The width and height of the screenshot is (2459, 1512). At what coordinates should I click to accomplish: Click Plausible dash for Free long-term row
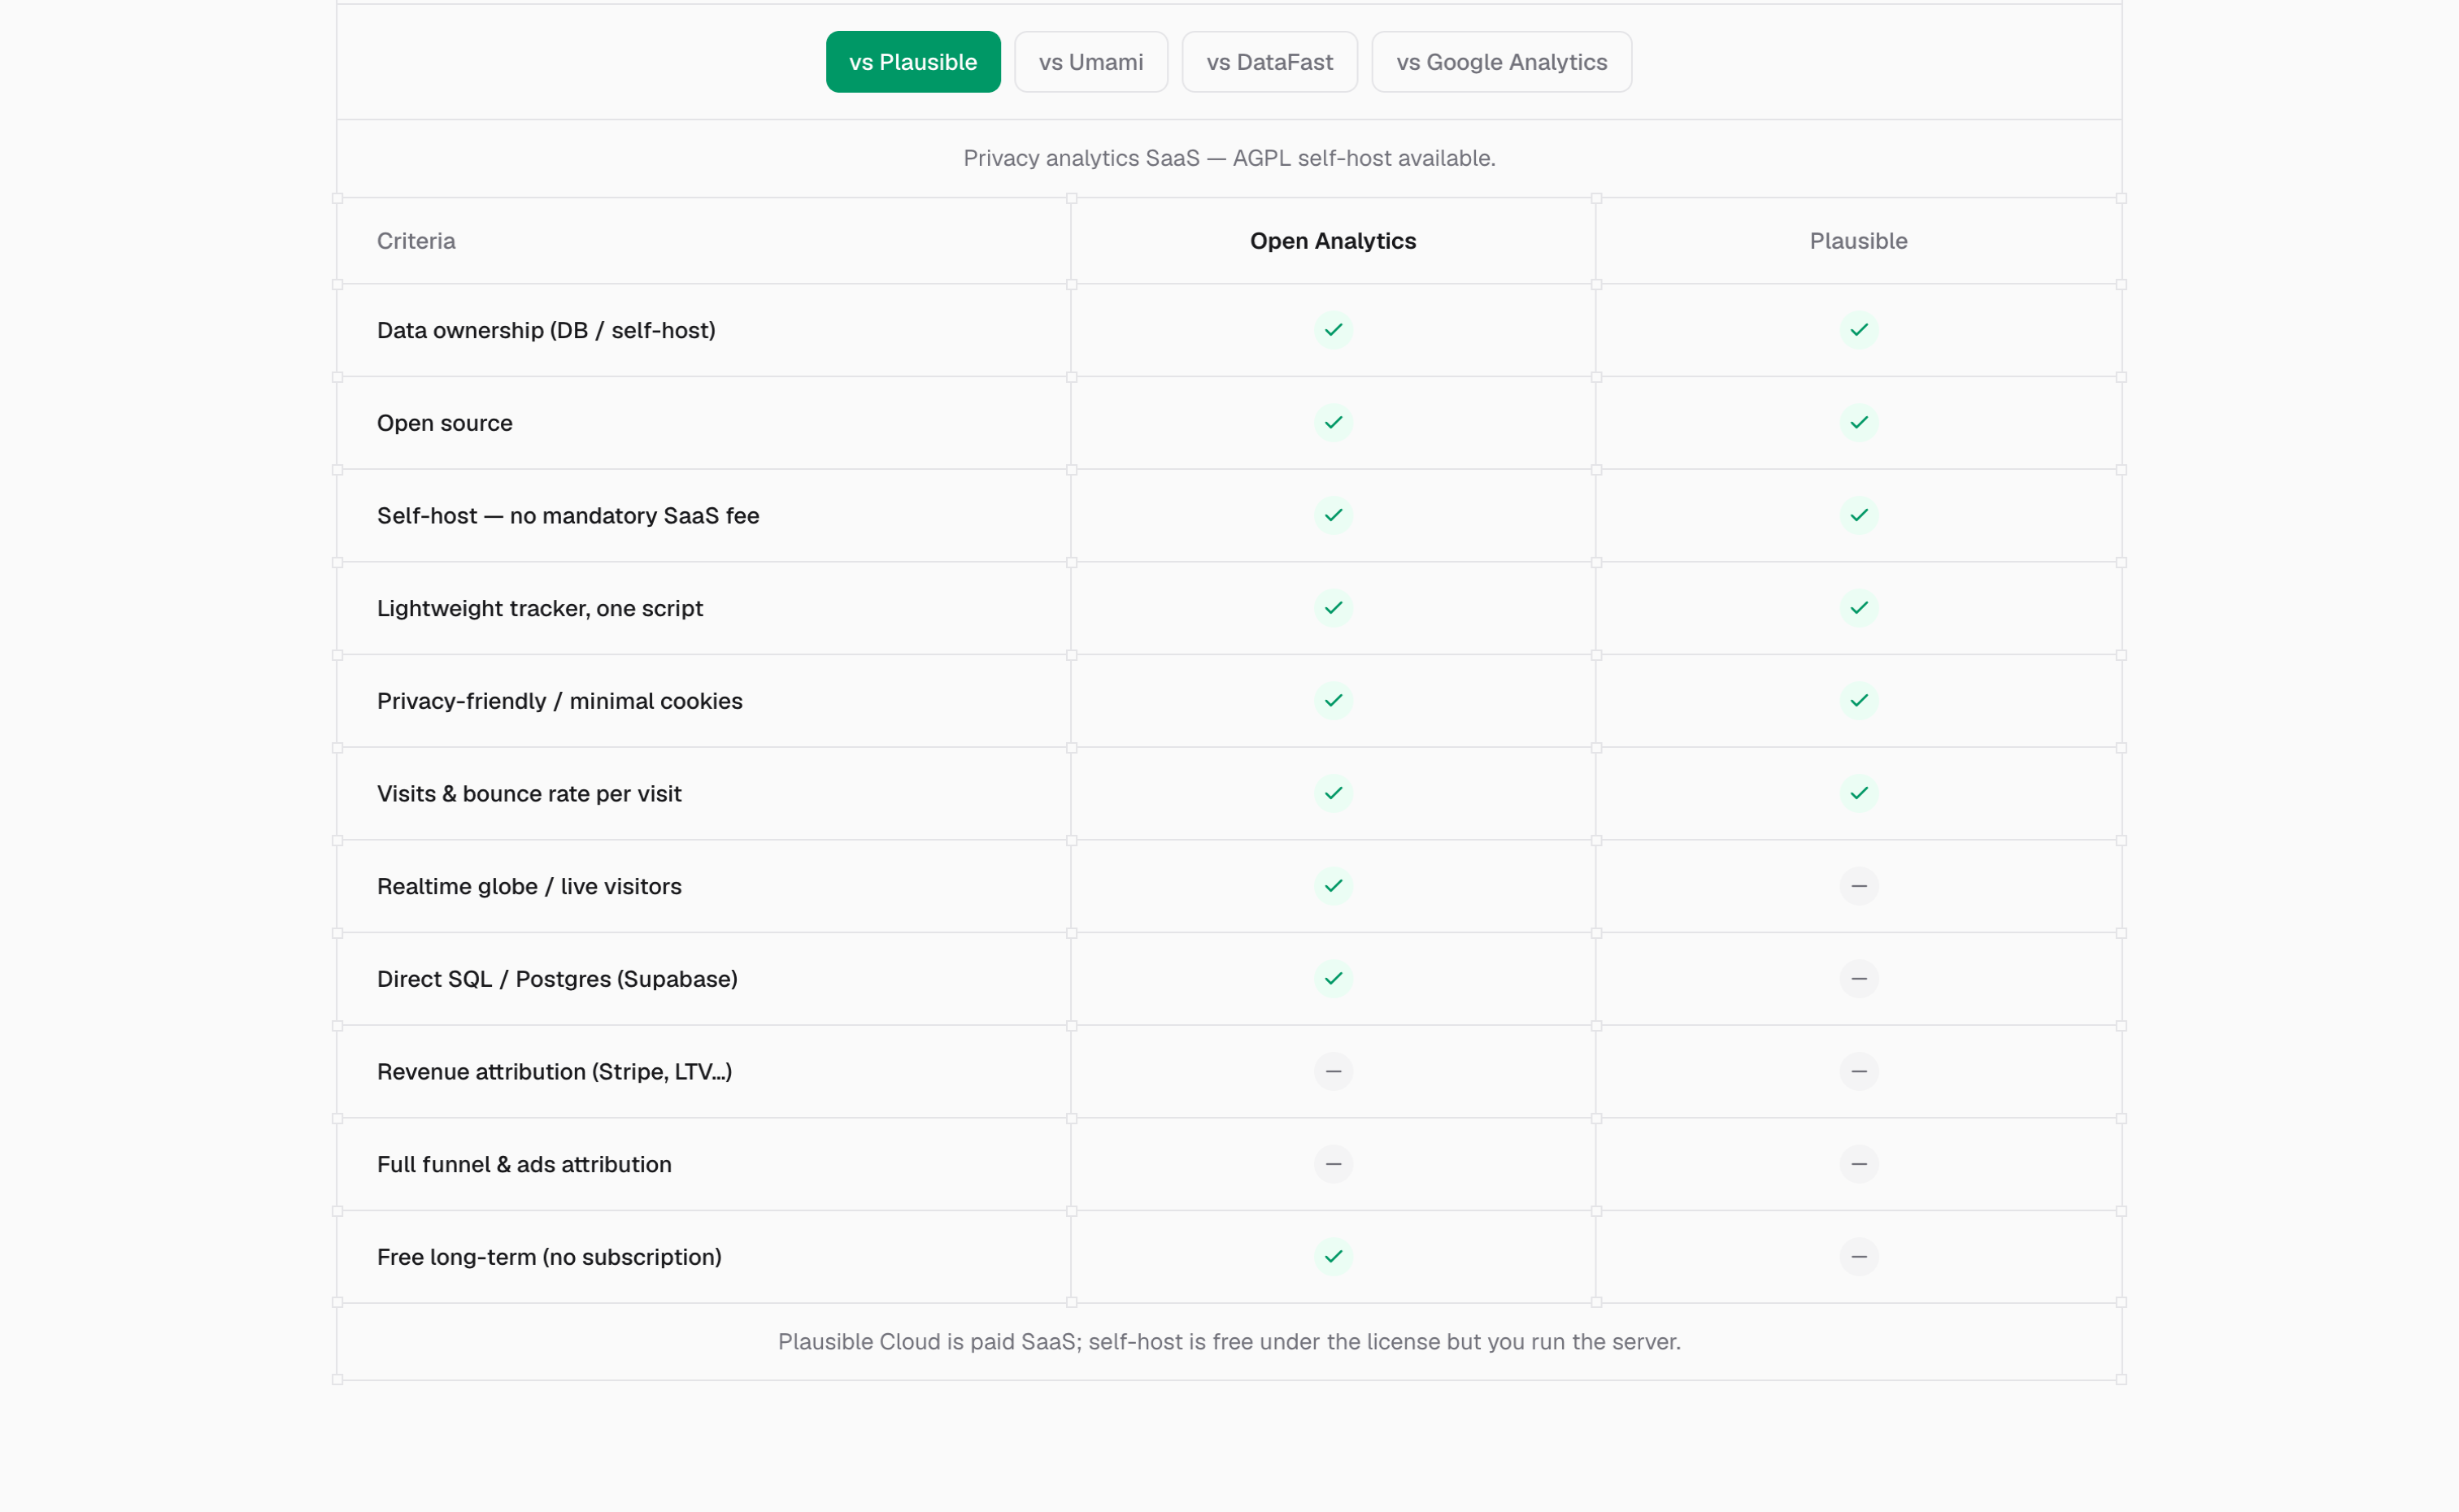[x=1859, y=1257]
